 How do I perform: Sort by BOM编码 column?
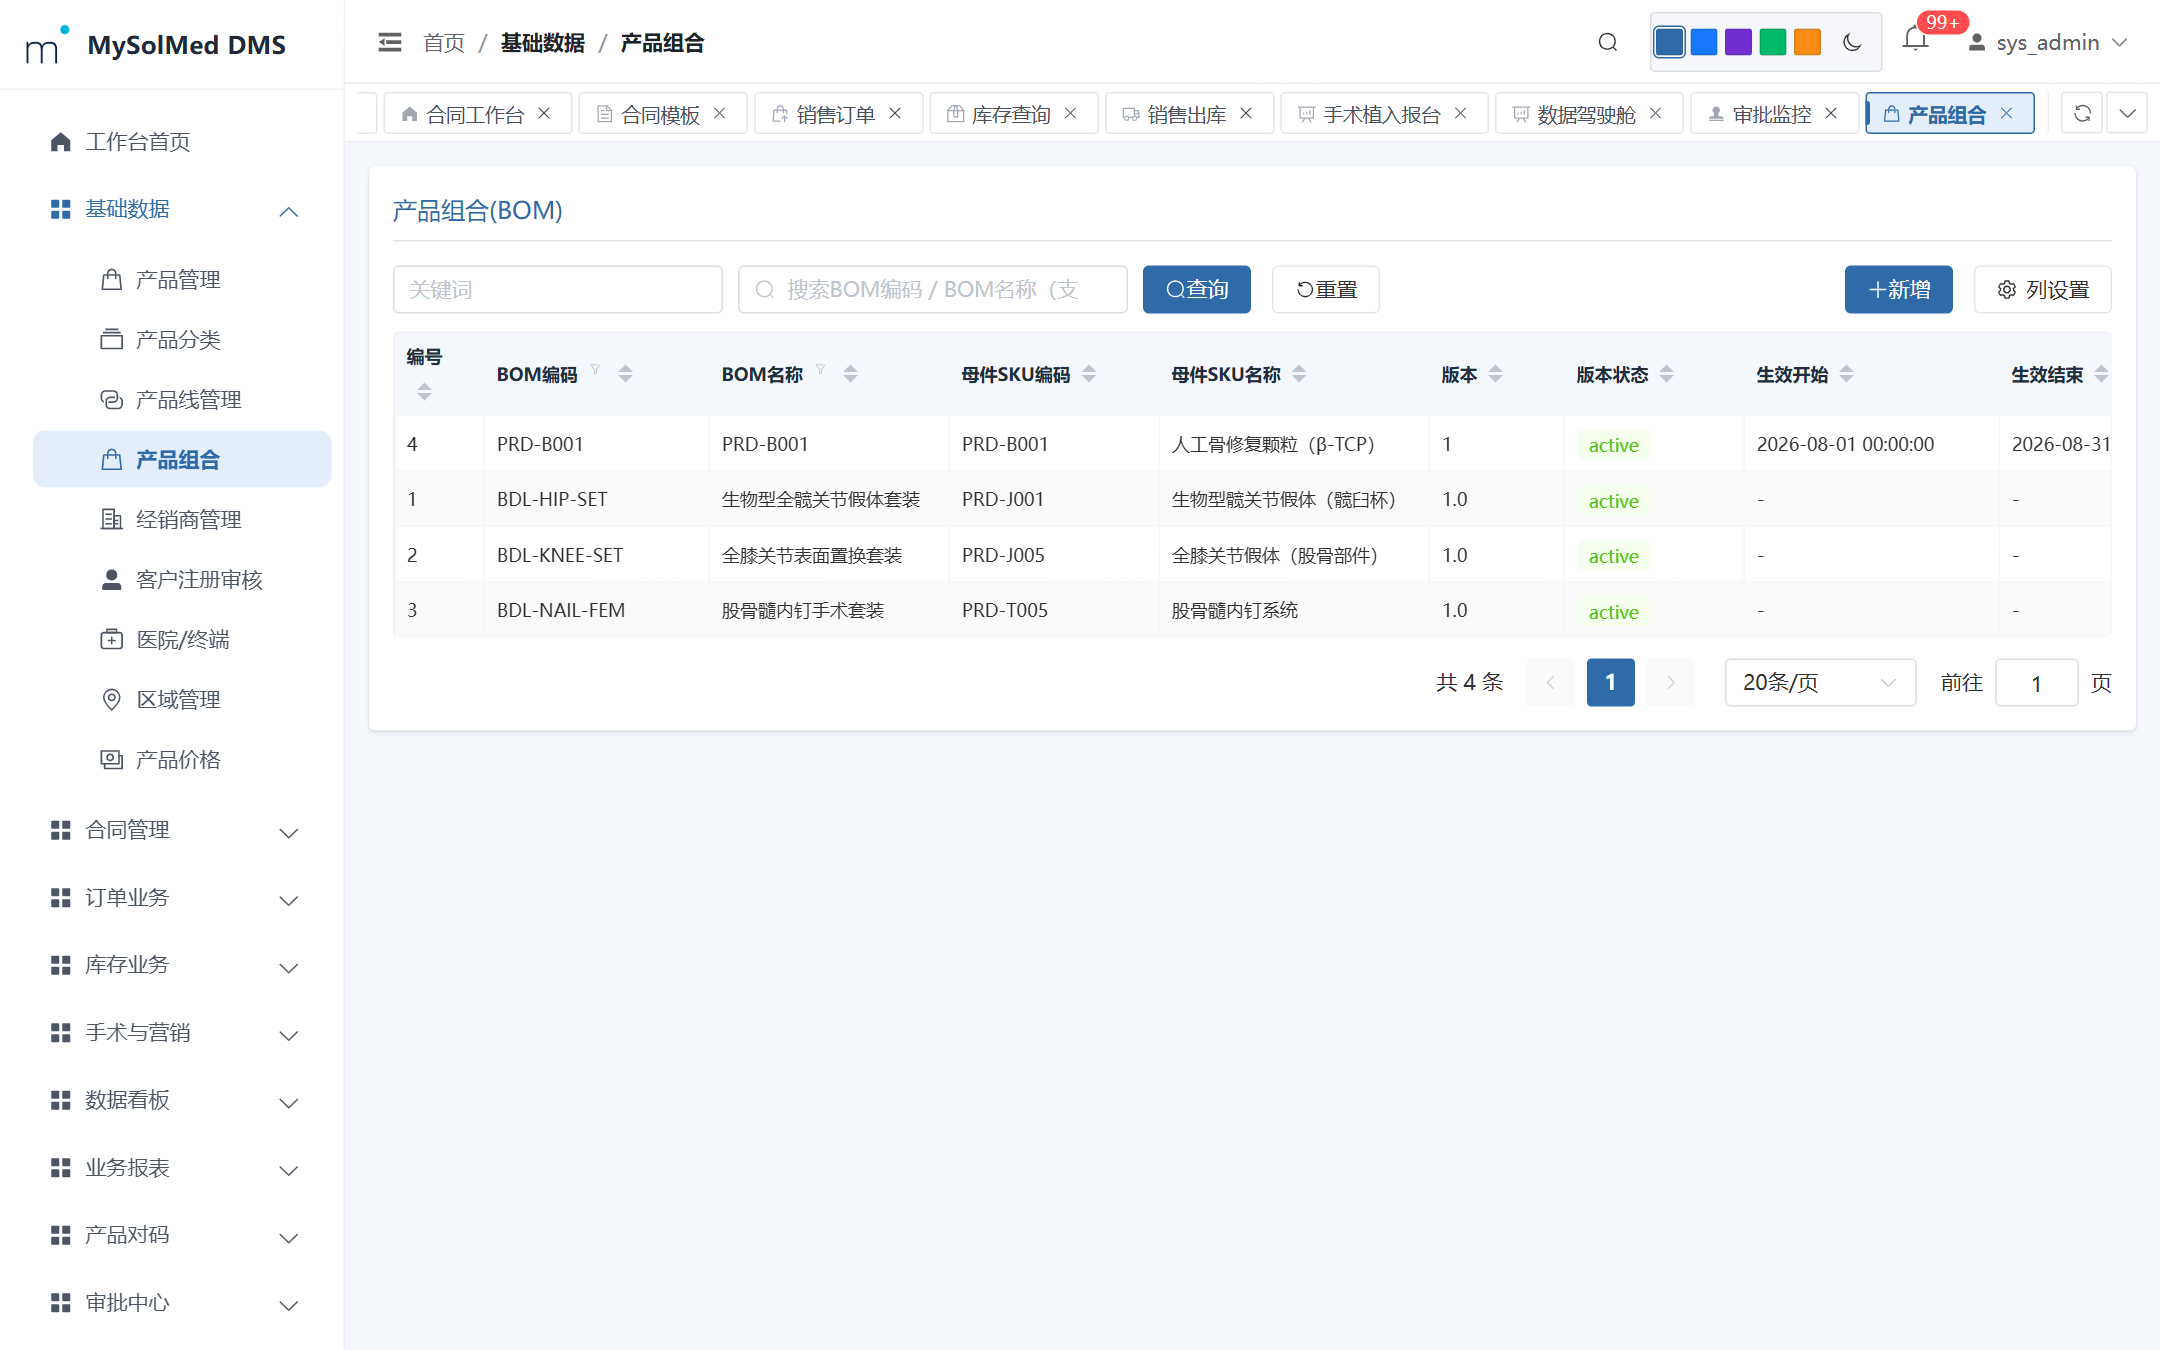[626, 374]
